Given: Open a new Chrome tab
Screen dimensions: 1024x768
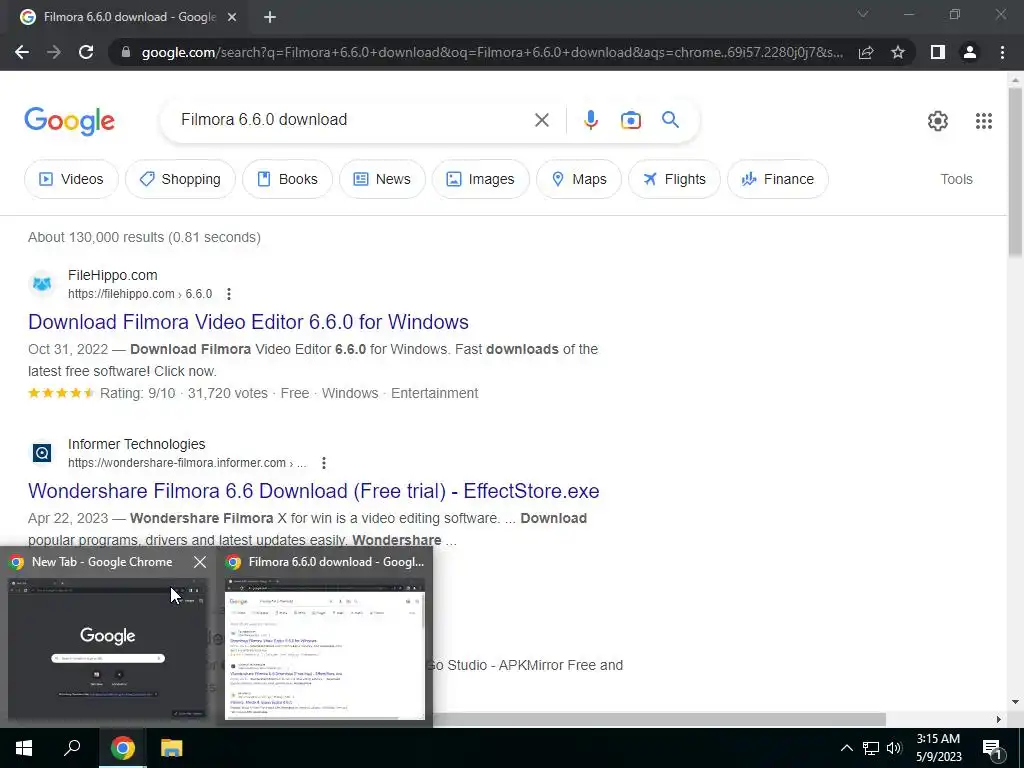Looking at the screenshot, I should [x=270, y=18].
